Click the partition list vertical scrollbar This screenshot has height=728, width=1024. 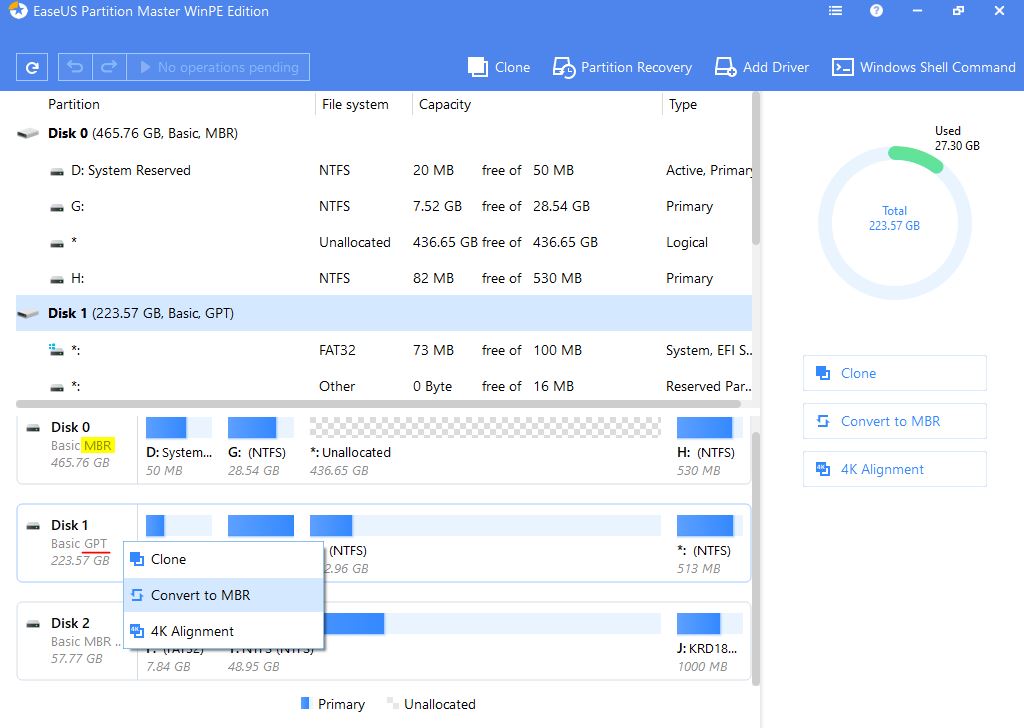coord(756,170)
